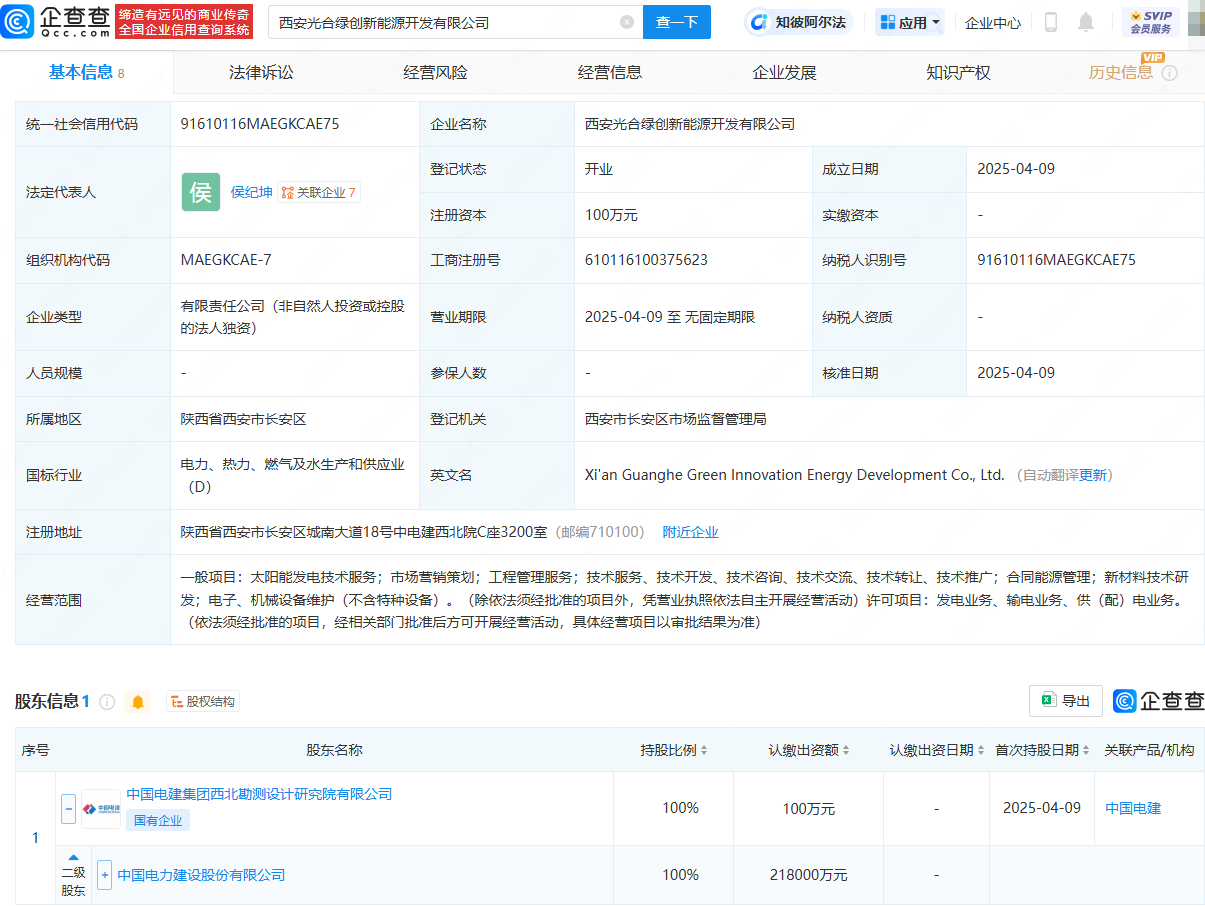The width and height of the screenshot is (1205, 906).
Task: Click the 查一下 search button
Action: tap(676, 22)
